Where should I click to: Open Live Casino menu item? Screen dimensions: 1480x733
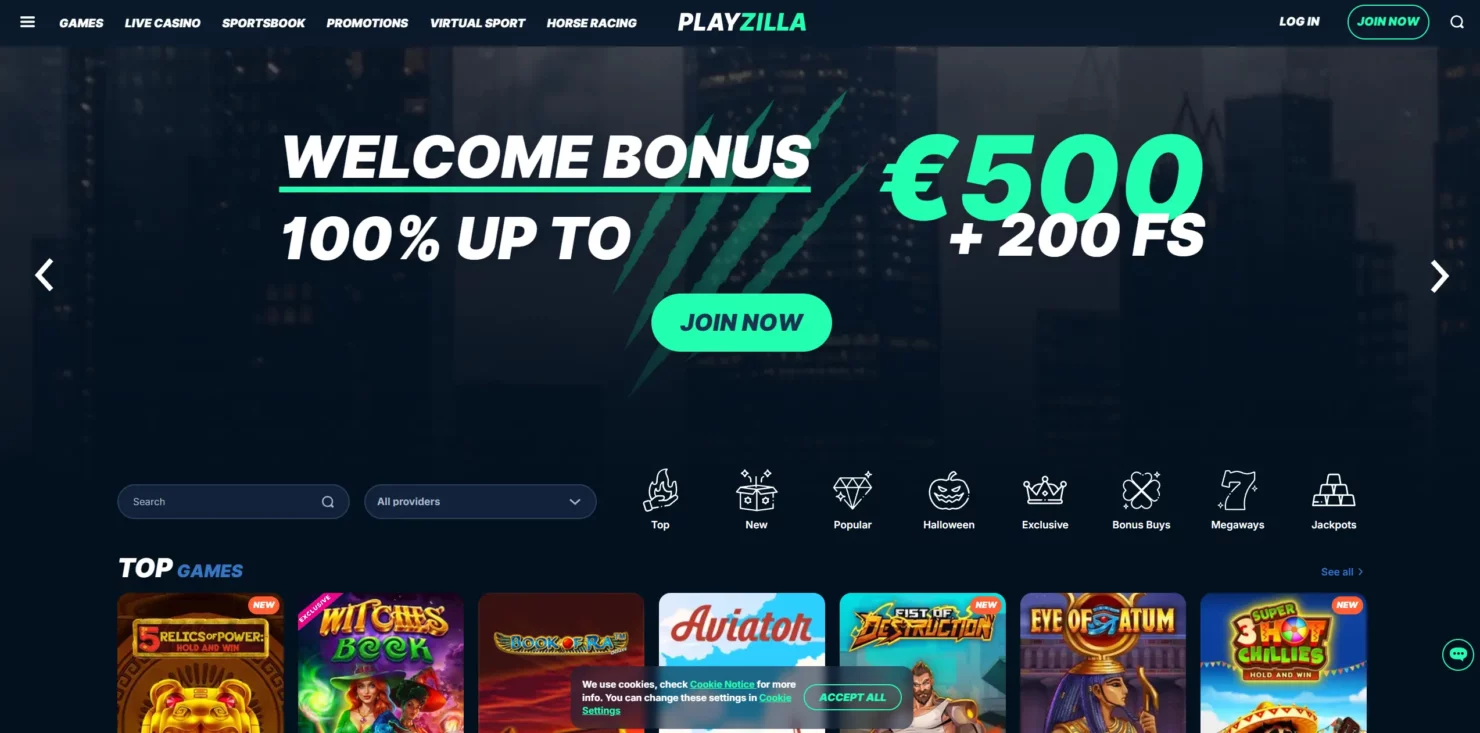(x=162, y=22)
